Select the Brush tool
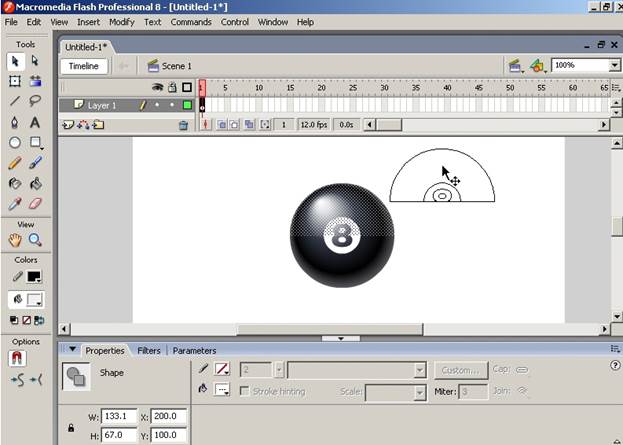 (35, 163)
